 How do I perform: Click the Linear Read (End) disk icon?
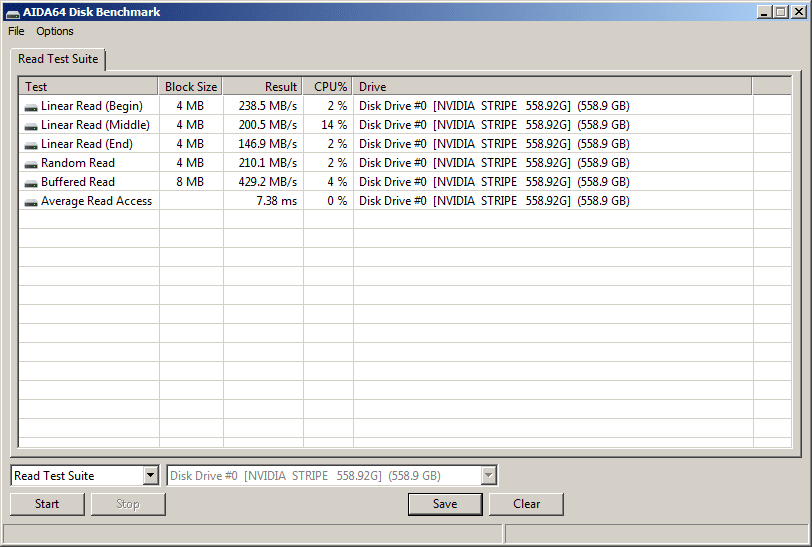[x=31, y=145]
